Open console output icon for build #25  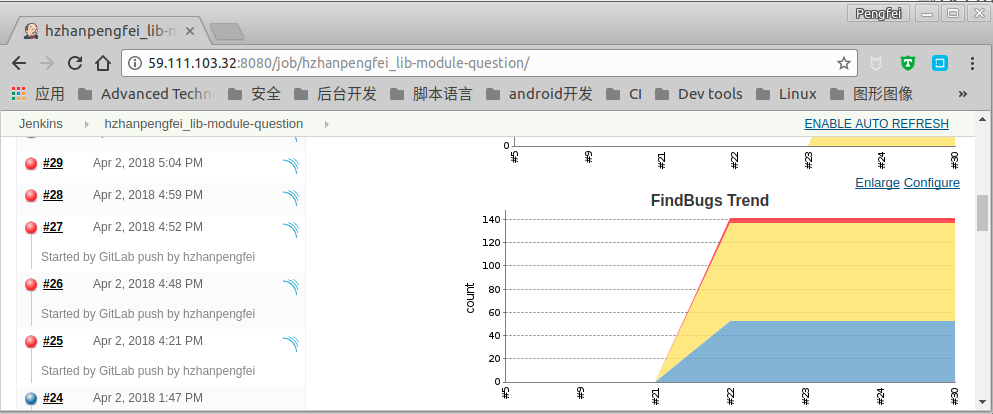tap(291, 343)
